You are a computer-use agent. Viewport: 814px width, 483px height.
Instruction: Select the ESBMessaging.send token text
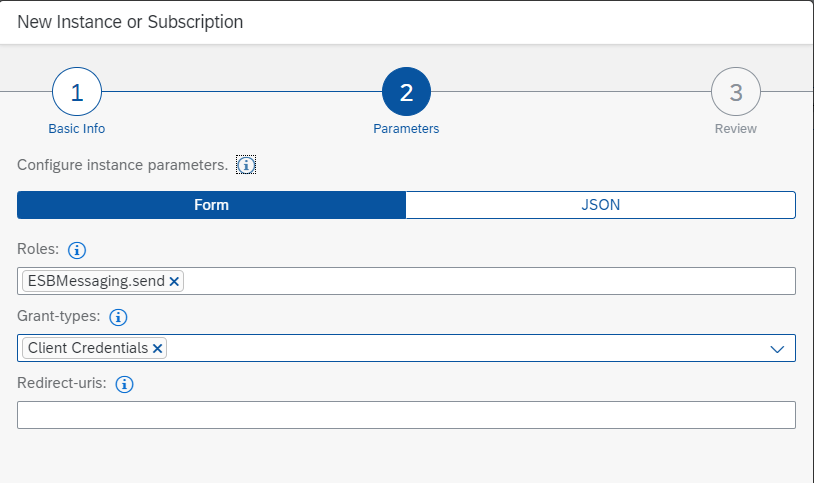pyautogui.click(x=95, y=282)
